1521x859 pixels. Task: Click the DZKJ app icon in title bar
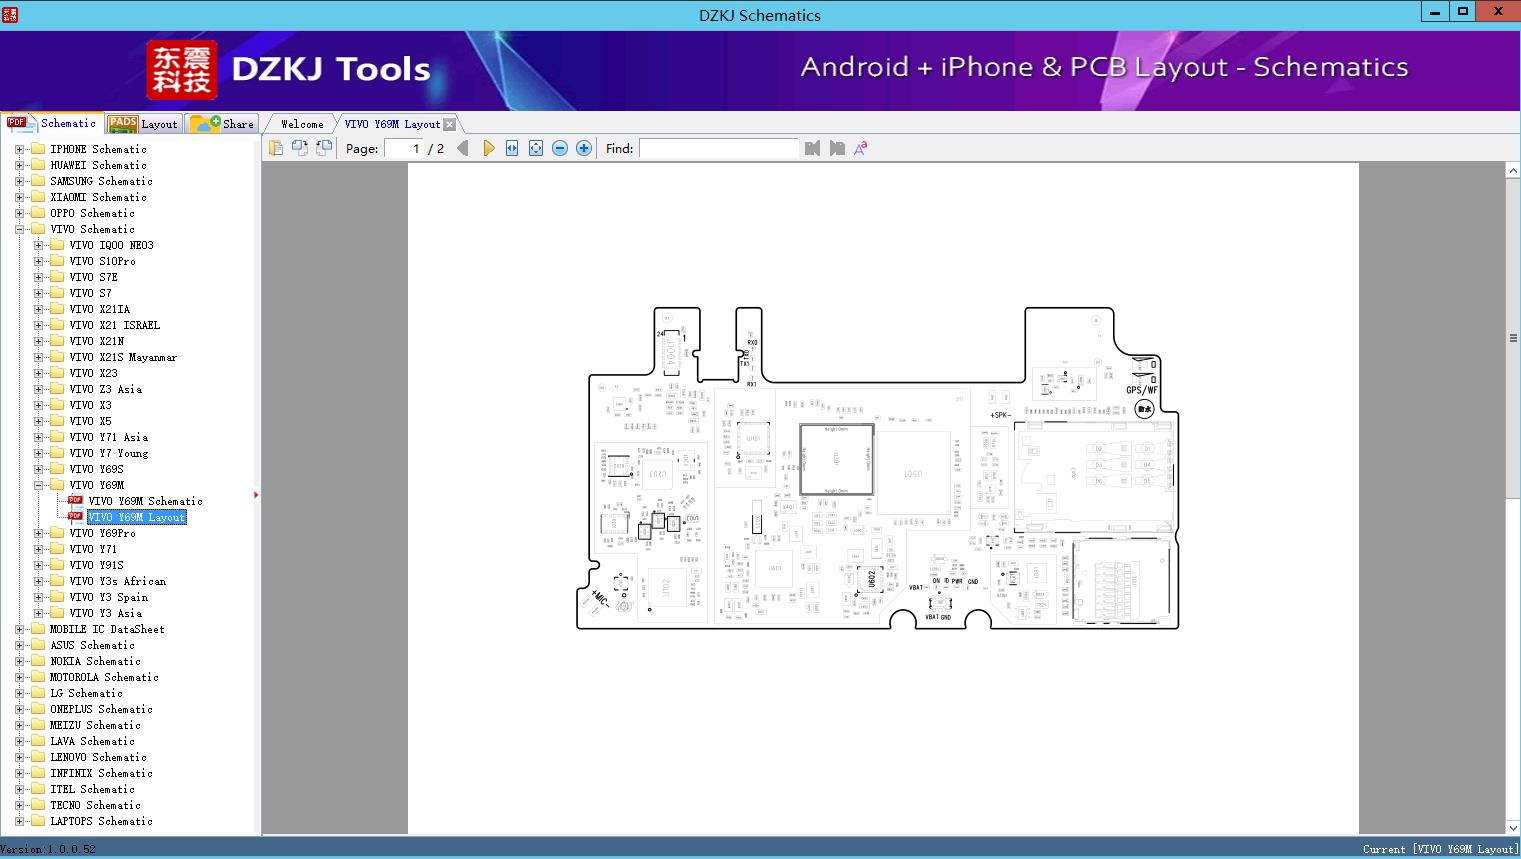9,14
